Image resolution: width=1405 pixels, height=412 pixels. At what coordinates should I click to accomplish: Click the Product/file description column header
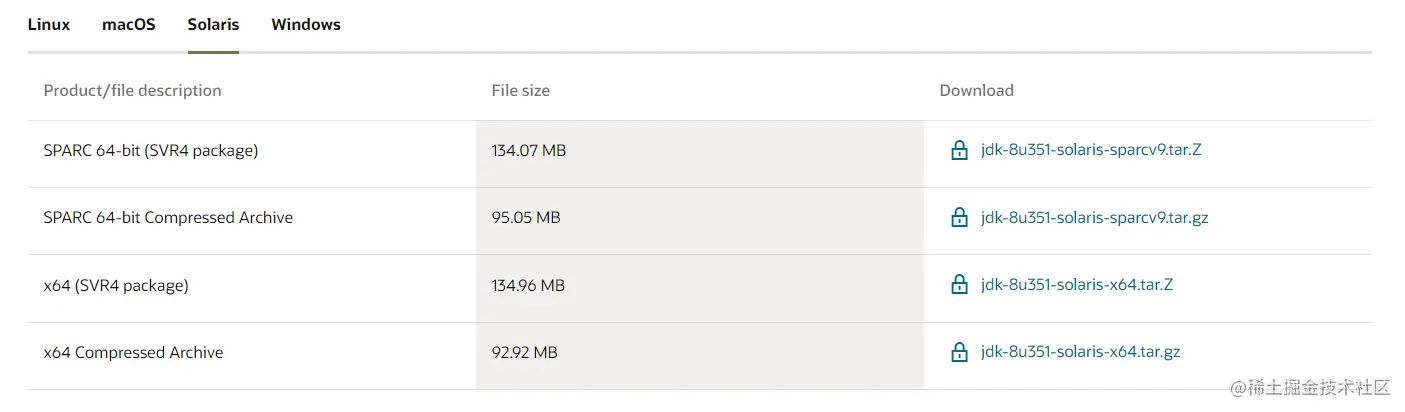[x=133, y=91]
